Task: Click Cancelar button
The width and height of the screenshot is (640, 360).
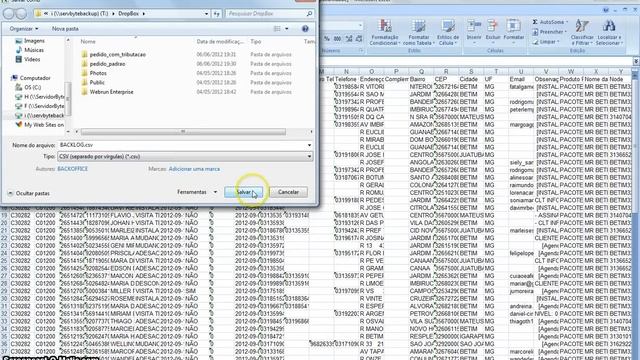Action: (x=288, y=192)
